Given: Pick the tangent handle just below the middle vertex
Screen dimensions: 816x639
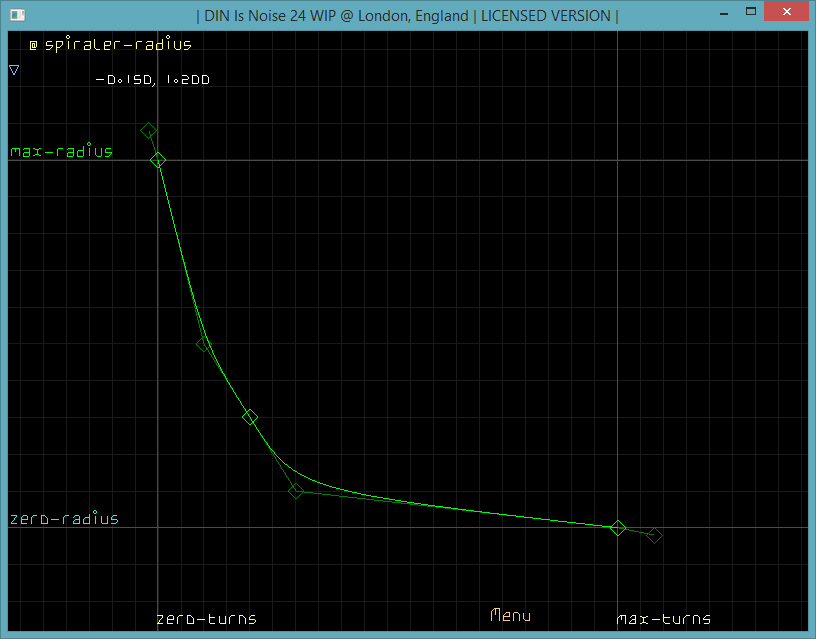Looking at the screenshot, I should pos(296,490).
